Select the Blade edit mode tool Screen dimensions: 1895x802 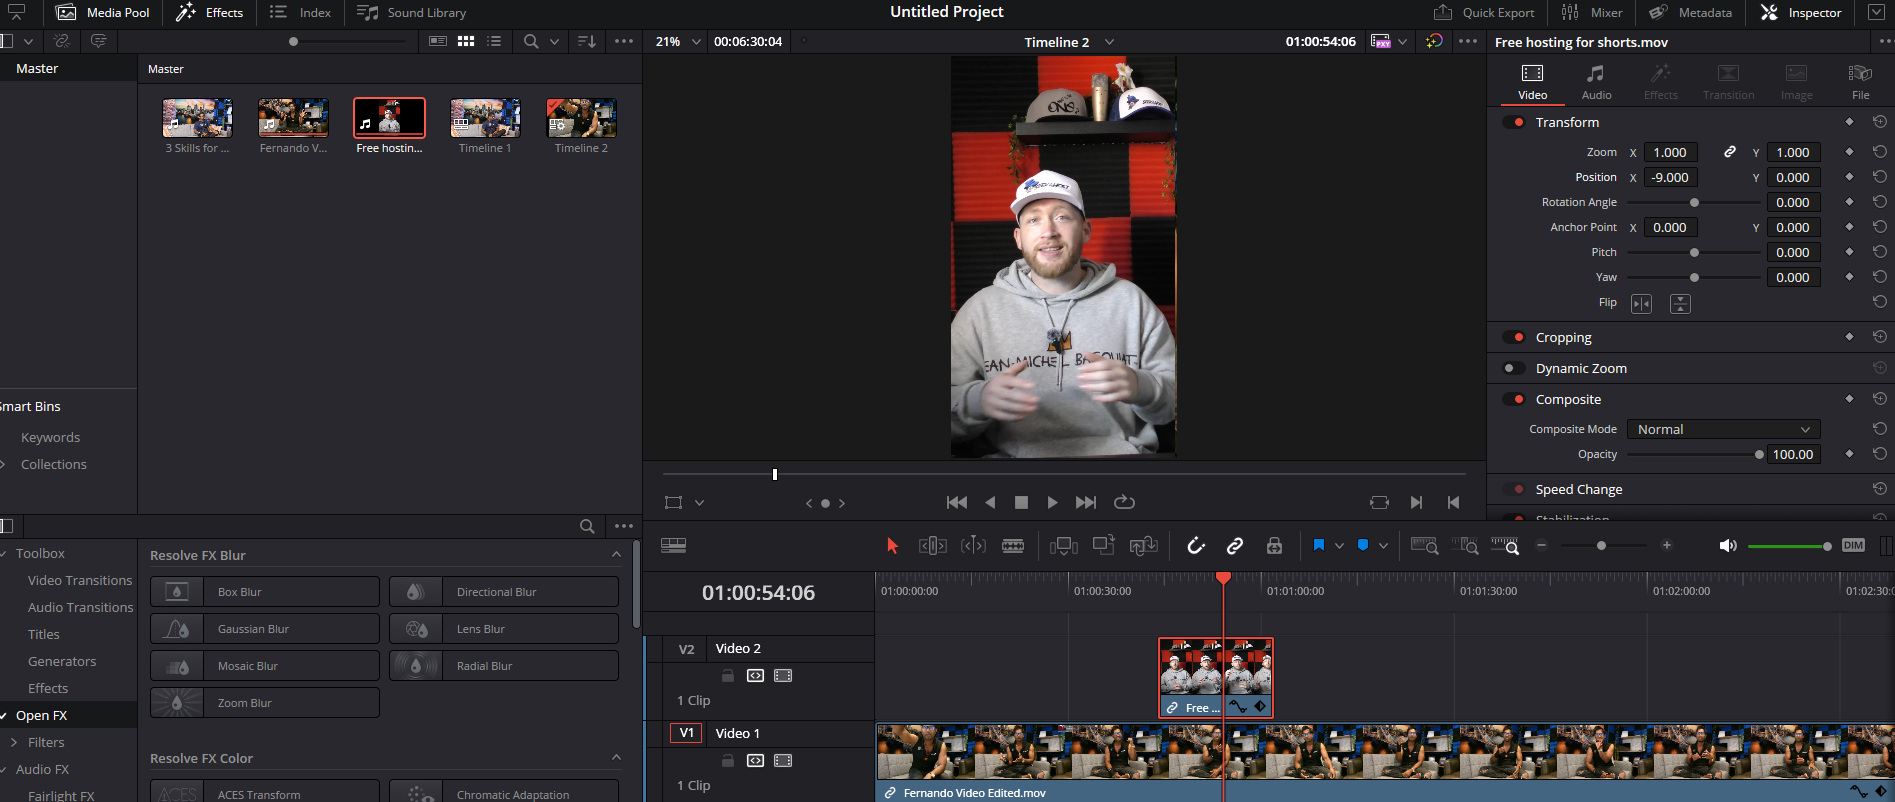[1013, 545]
